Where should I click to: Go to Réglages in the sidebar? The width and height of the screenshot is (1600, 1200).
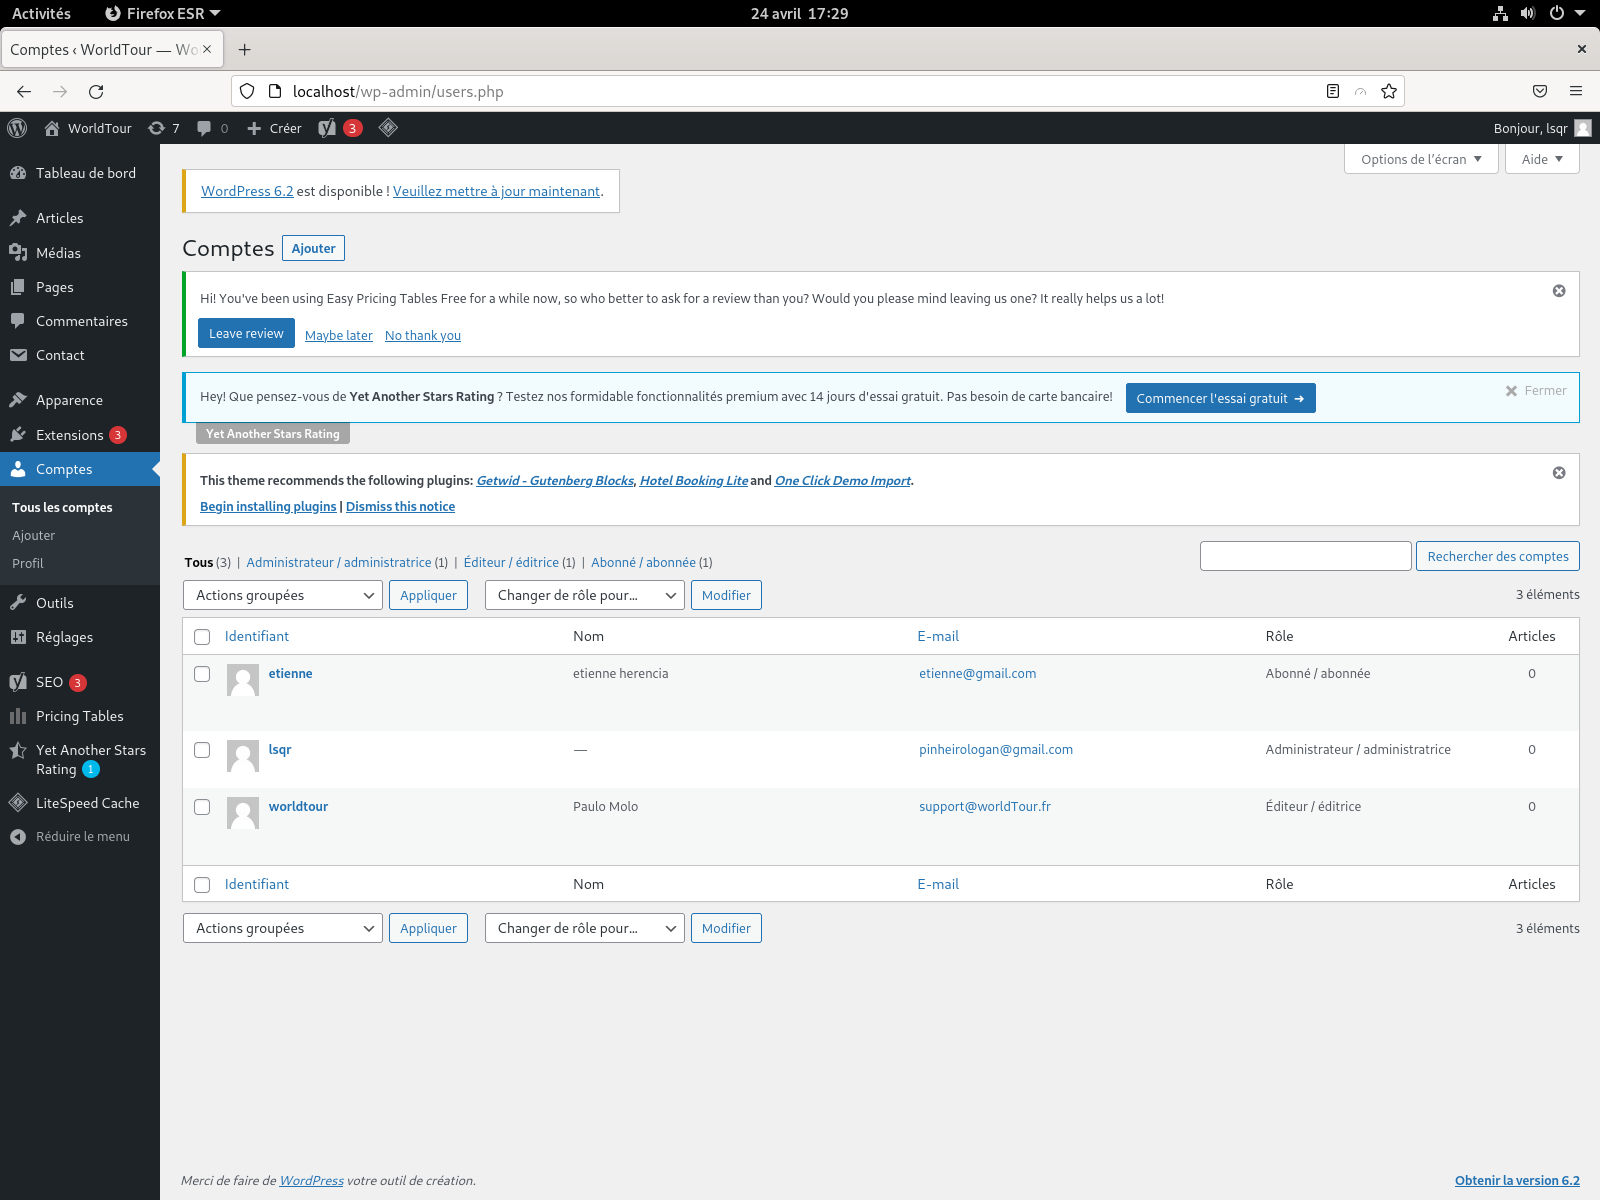(x=64, y=637)
